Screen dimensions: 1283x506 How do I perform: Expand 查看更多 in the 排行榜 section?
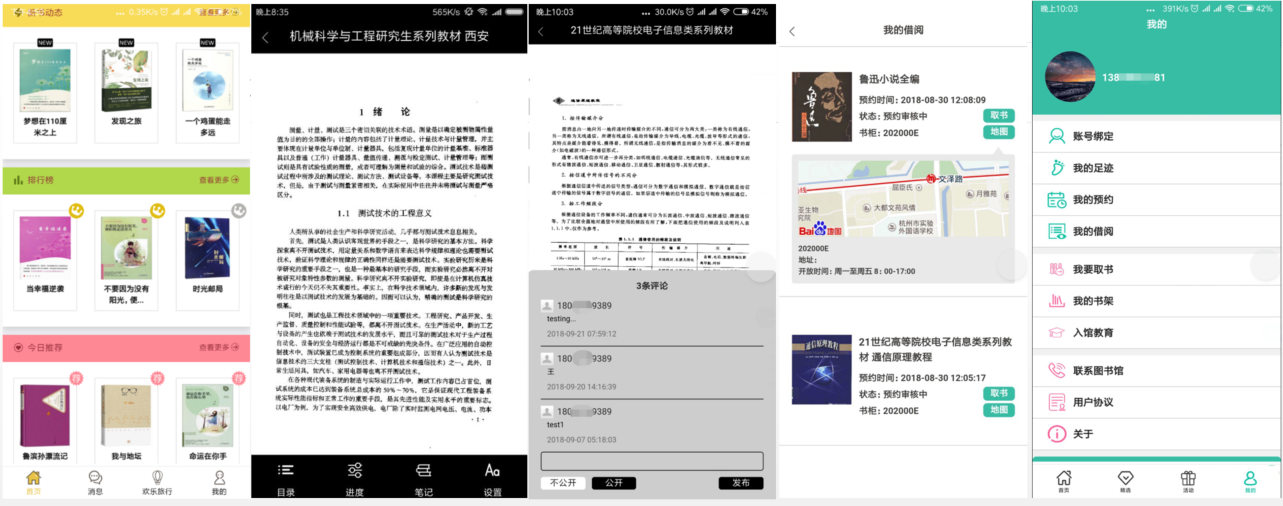[x=220, y=181]
